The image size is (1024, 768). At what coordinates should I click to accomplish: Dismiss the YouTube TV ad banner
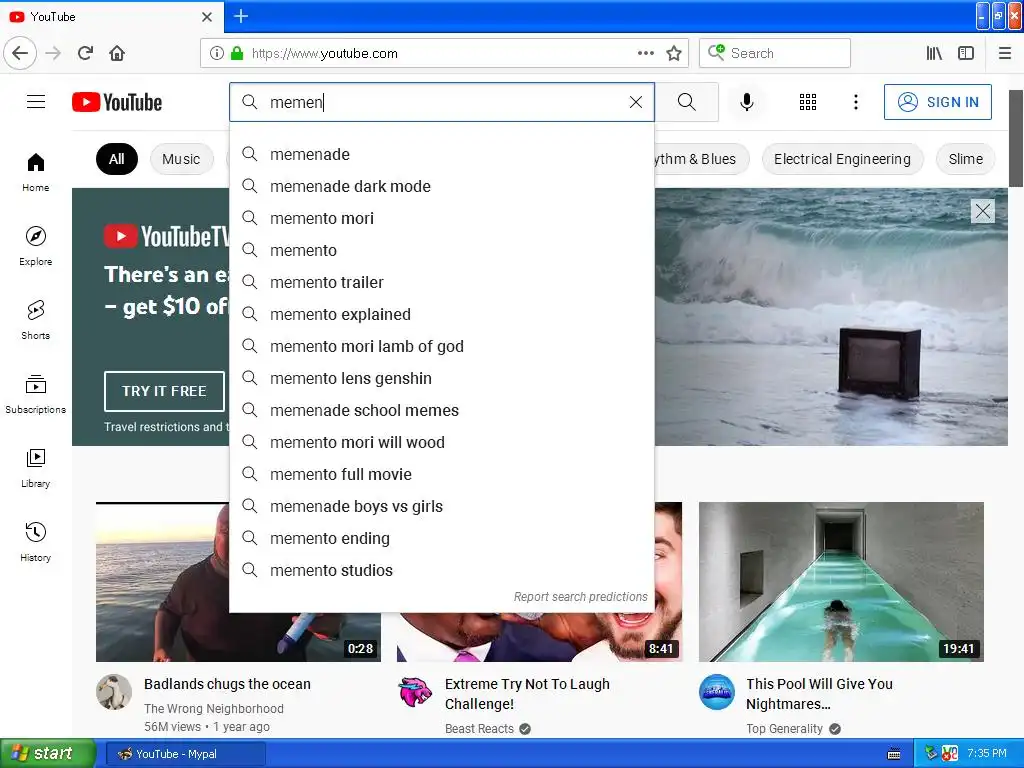click(983, 211)
